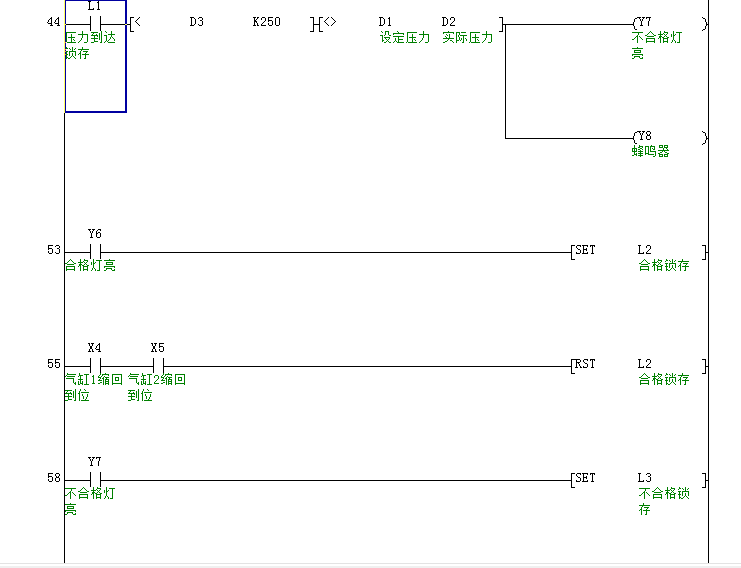Click step number 58

click(53, 479)
